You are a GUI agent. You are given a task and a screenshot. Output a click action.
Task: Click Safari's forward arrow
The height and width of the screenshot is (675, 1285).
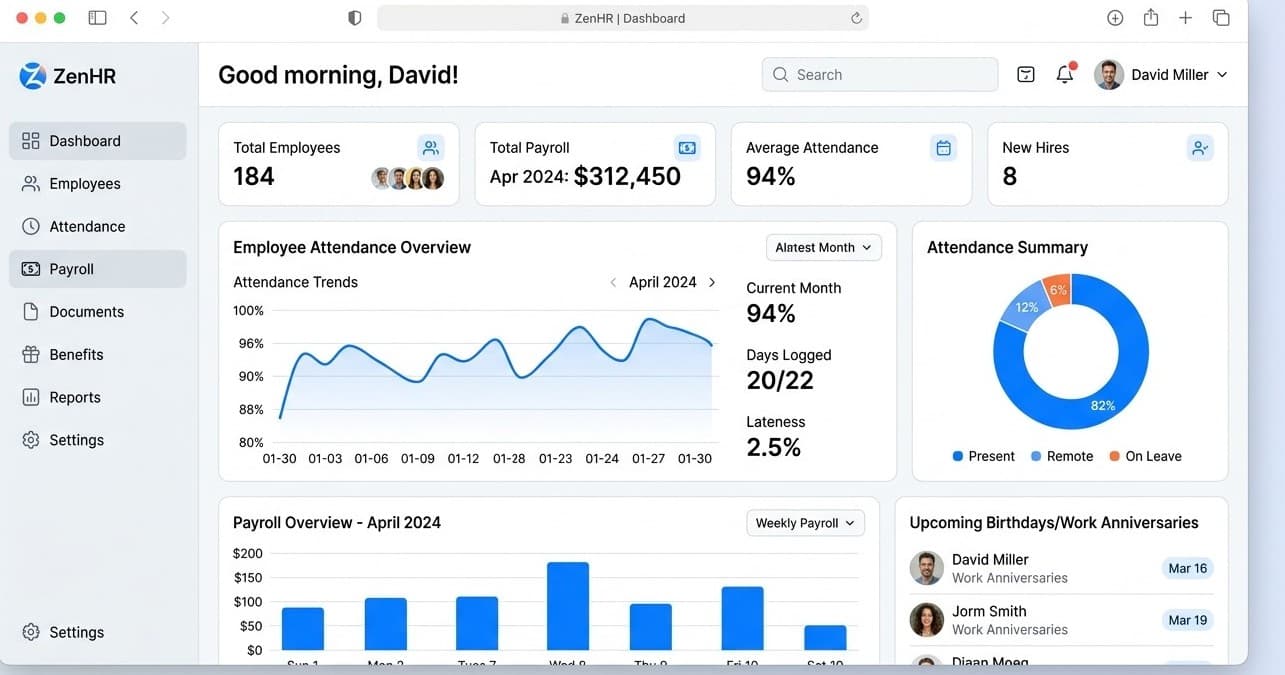[x=165, y=18]
